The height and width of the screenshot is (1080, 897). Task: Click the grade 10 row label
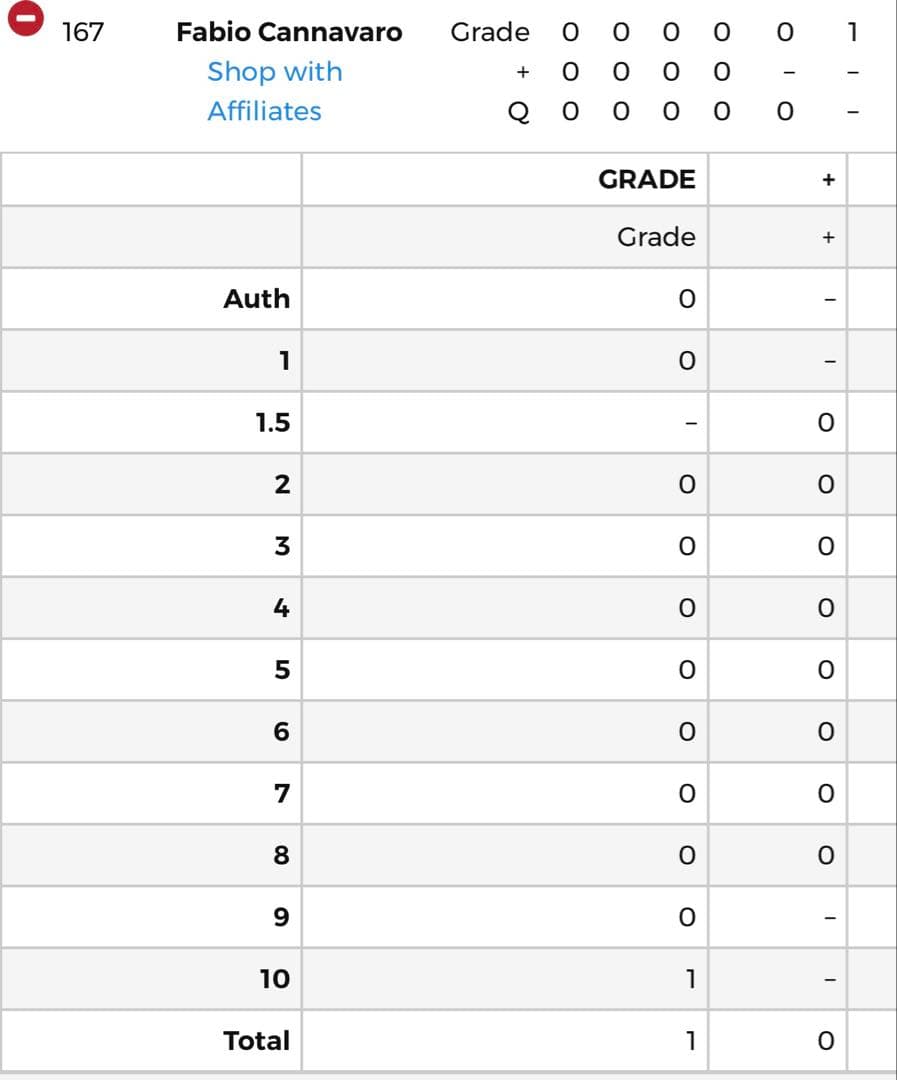(274, 978)
